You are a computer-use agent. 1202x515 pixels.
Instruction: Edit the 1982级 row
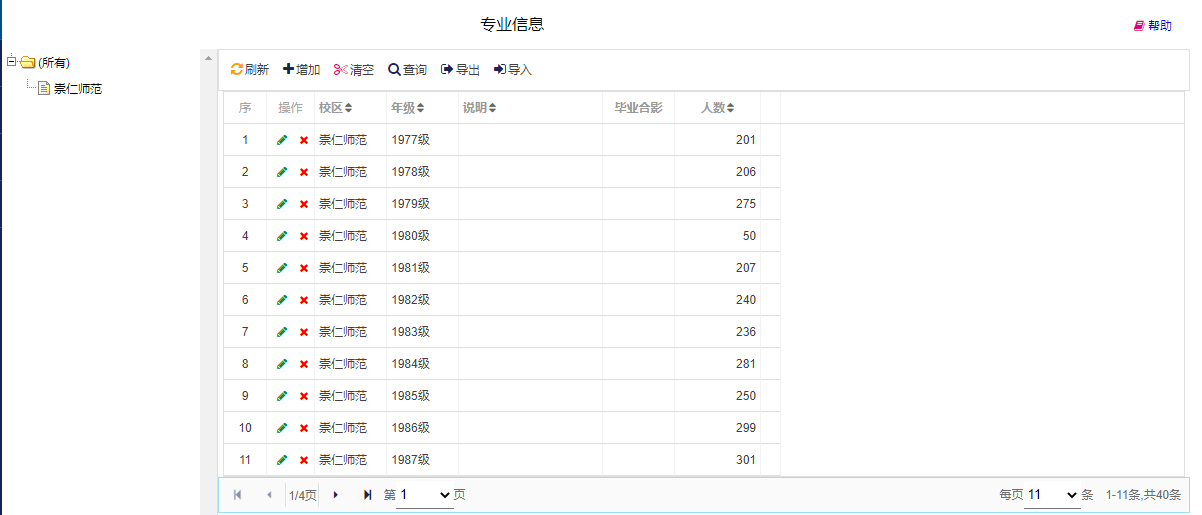pos(282,300)
